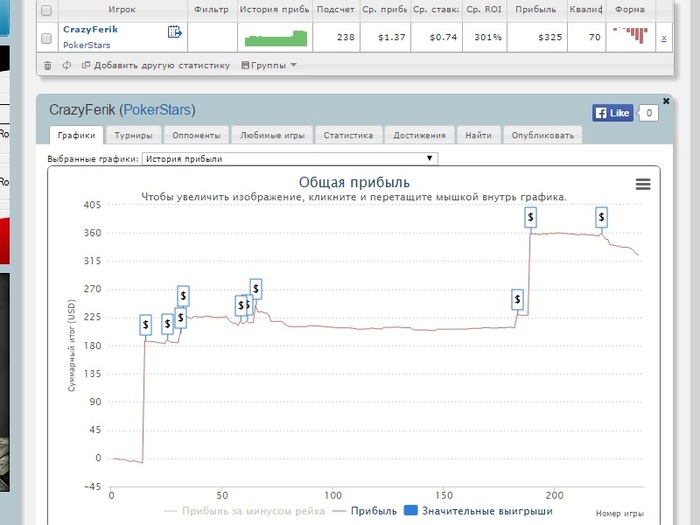Switch to the Турниры tab
The image size is (700, 525).
[x=133, y=135]
